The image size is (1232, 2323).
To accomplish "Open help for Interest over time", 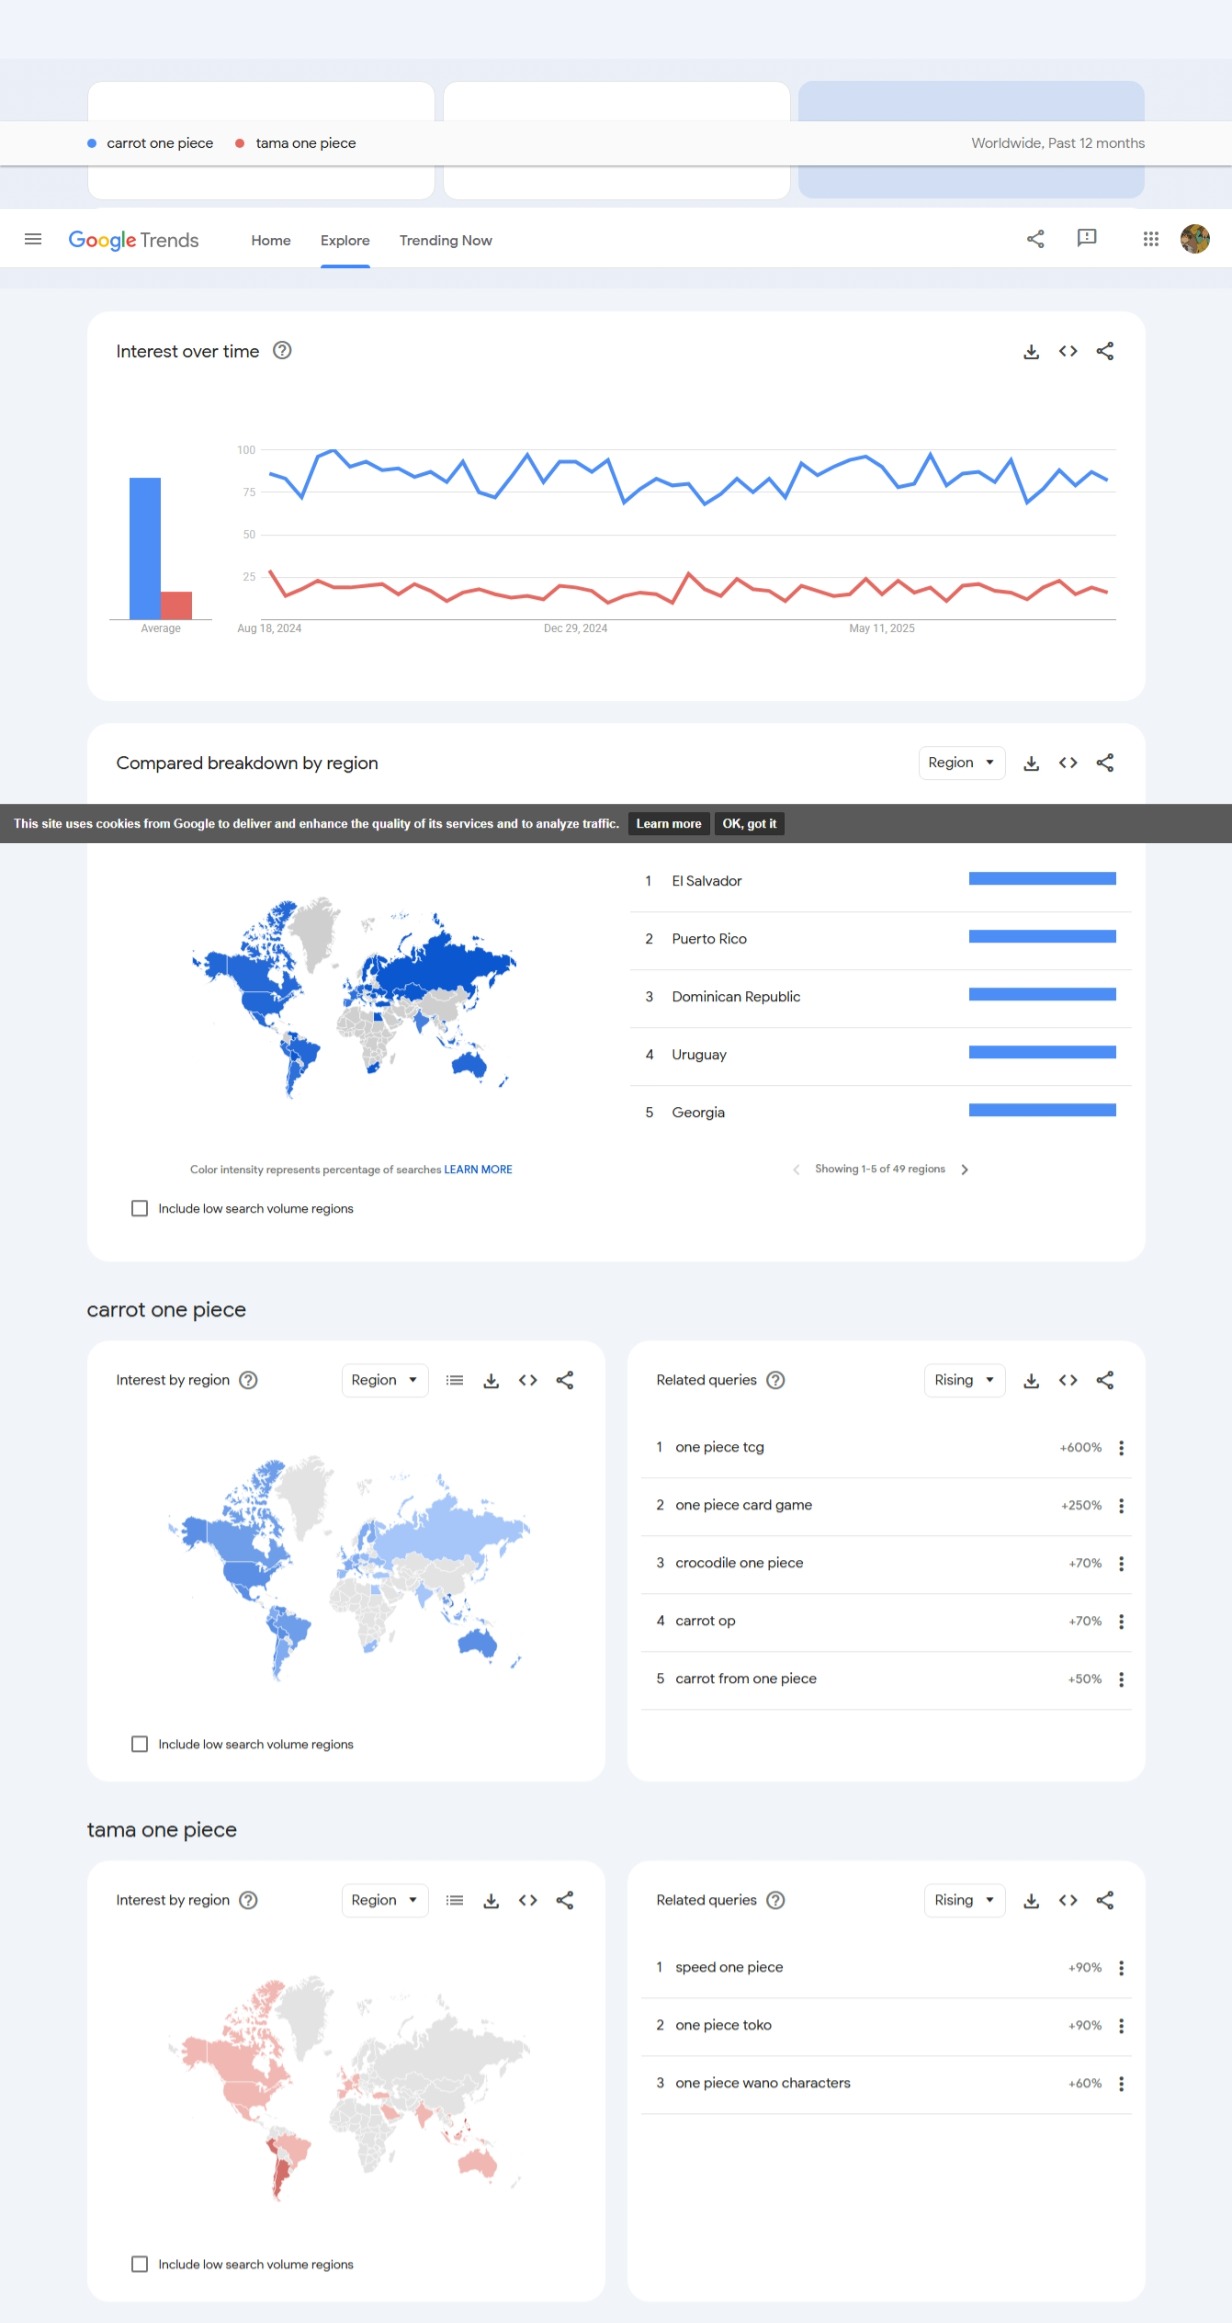I will click(282, 351).
